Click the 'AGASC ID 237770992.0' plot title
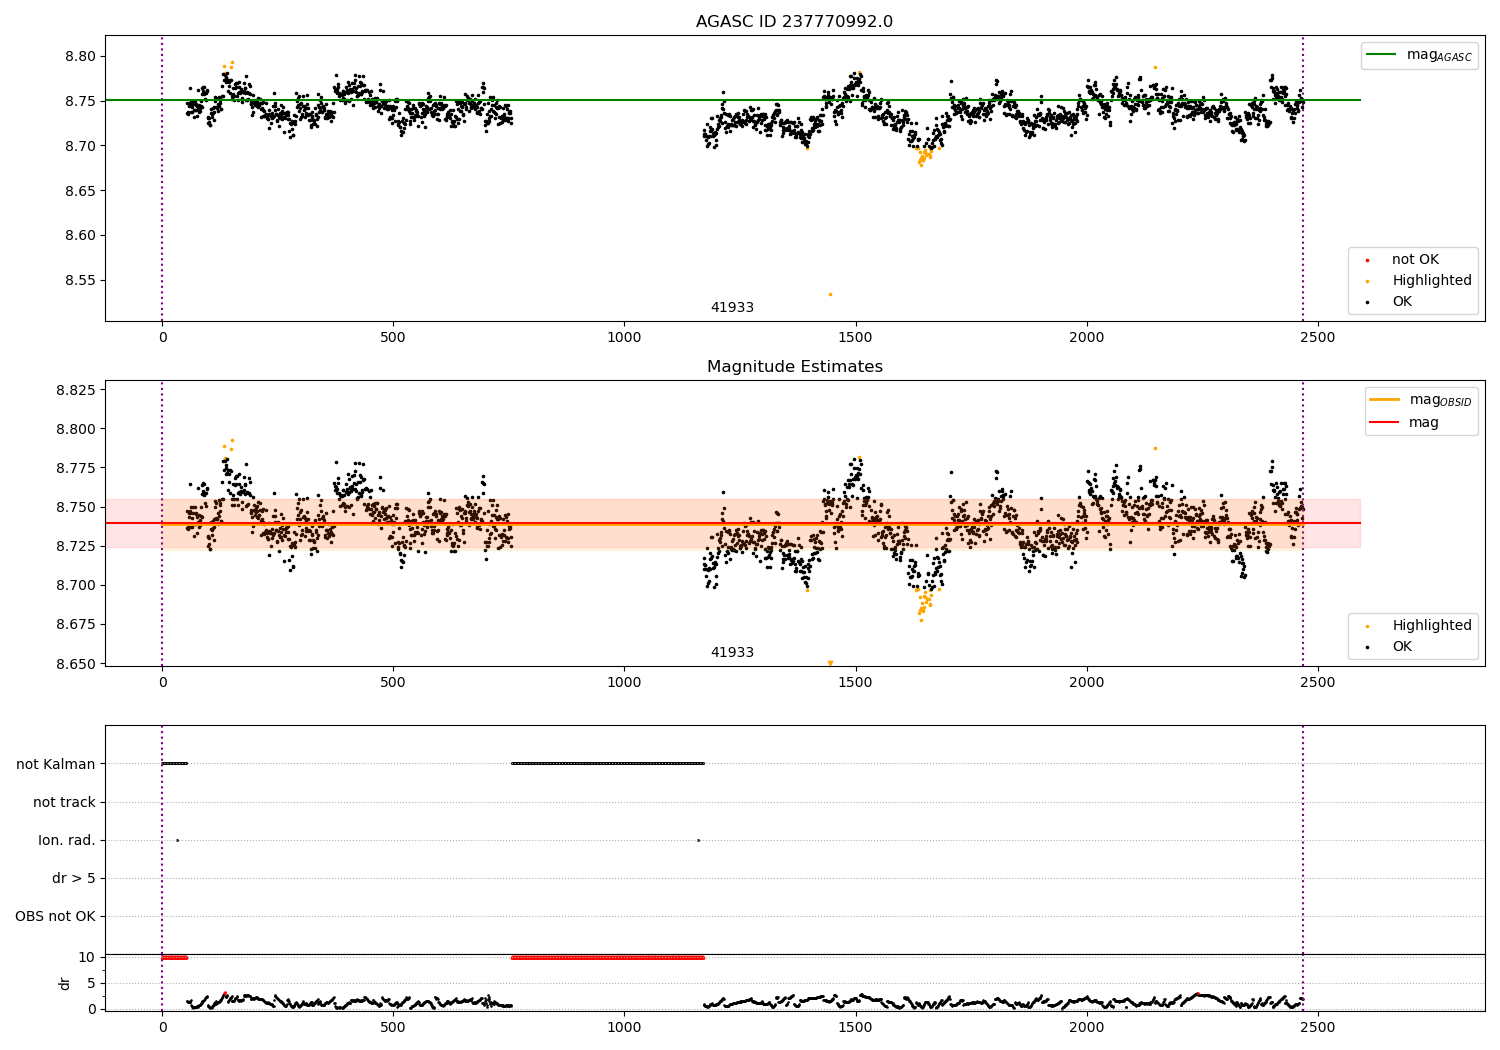Screen dimensions: 1500x1050 794,22
